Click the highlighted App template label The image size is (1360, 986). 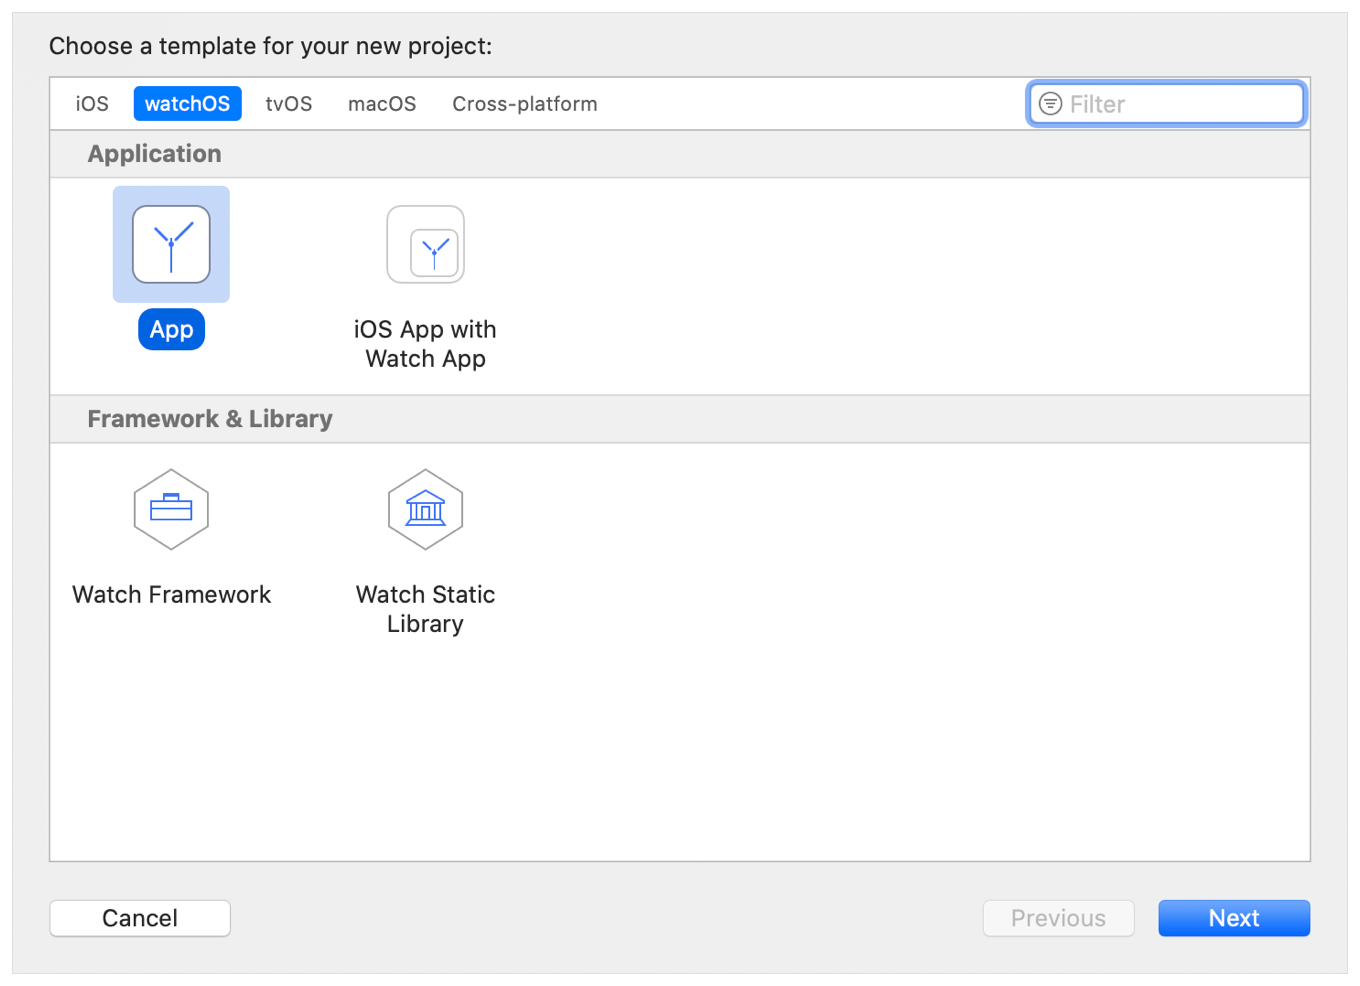click(171, 330)
